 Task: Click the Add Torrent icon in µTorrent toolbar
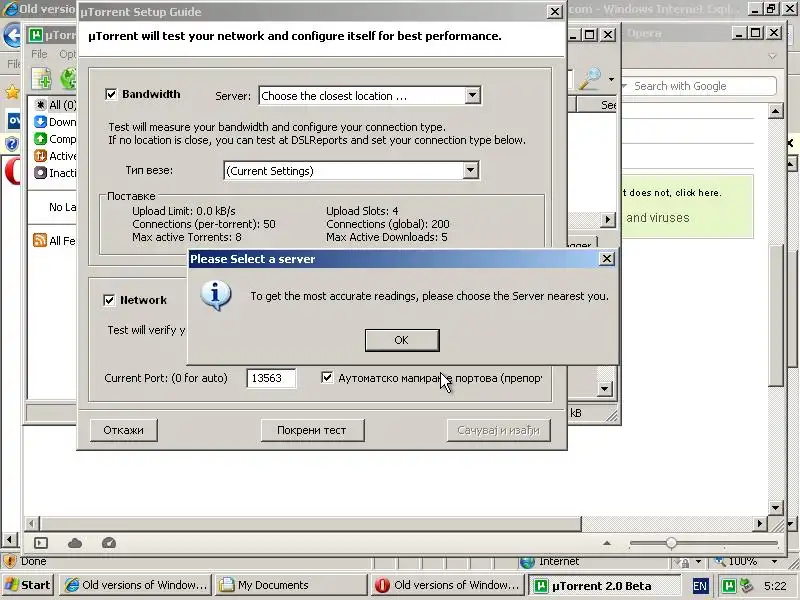(41, 79)
